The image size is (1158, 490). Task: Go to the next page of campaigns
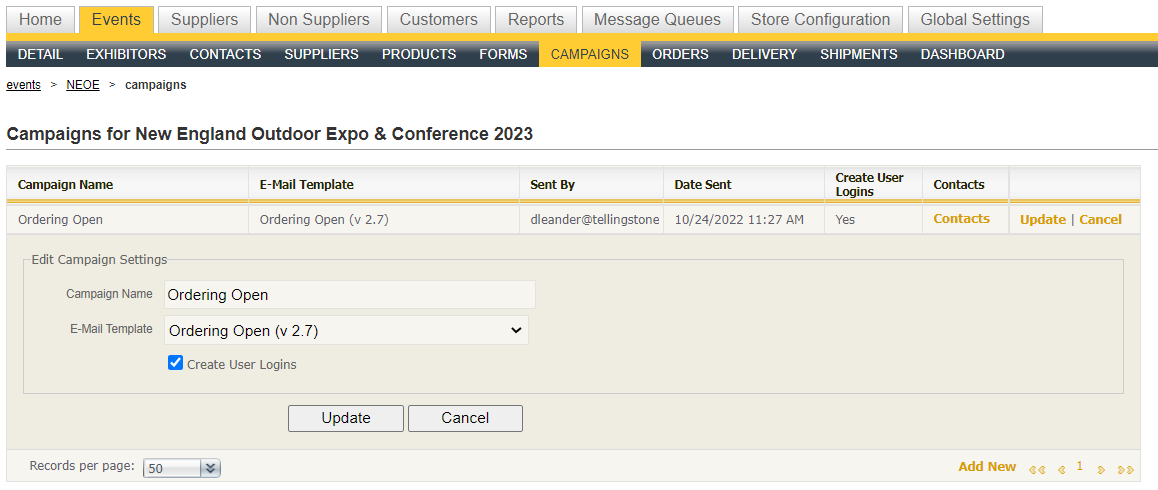click(x=1101, y=469)
